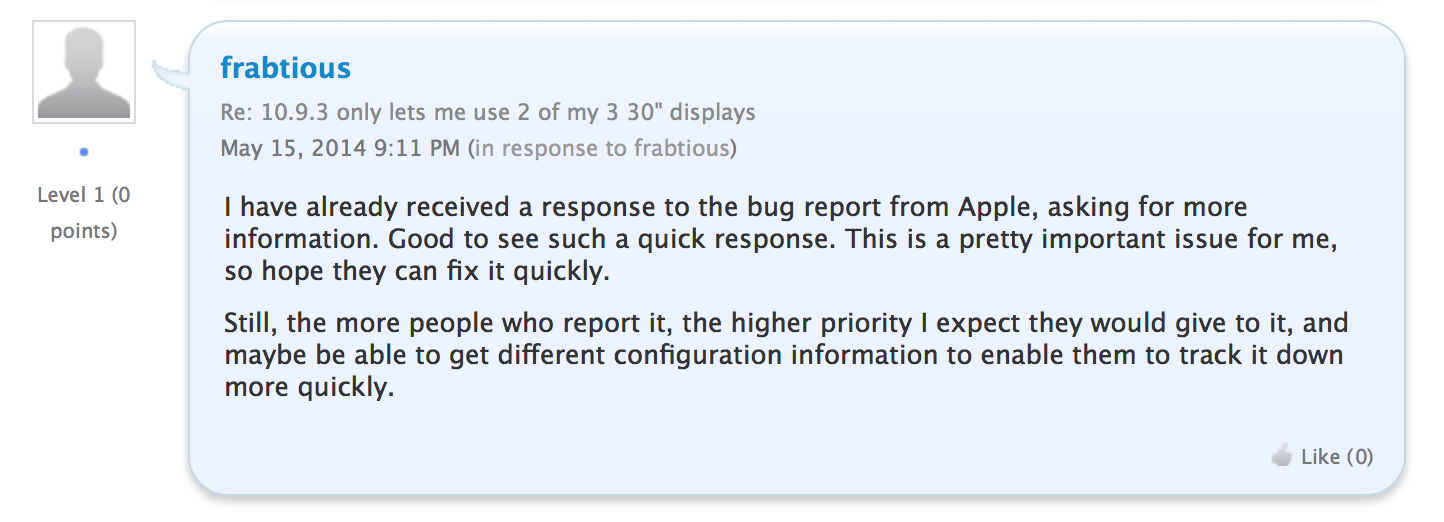
Task: Click the grey user avatar silhouette
Action: (84, 72)
